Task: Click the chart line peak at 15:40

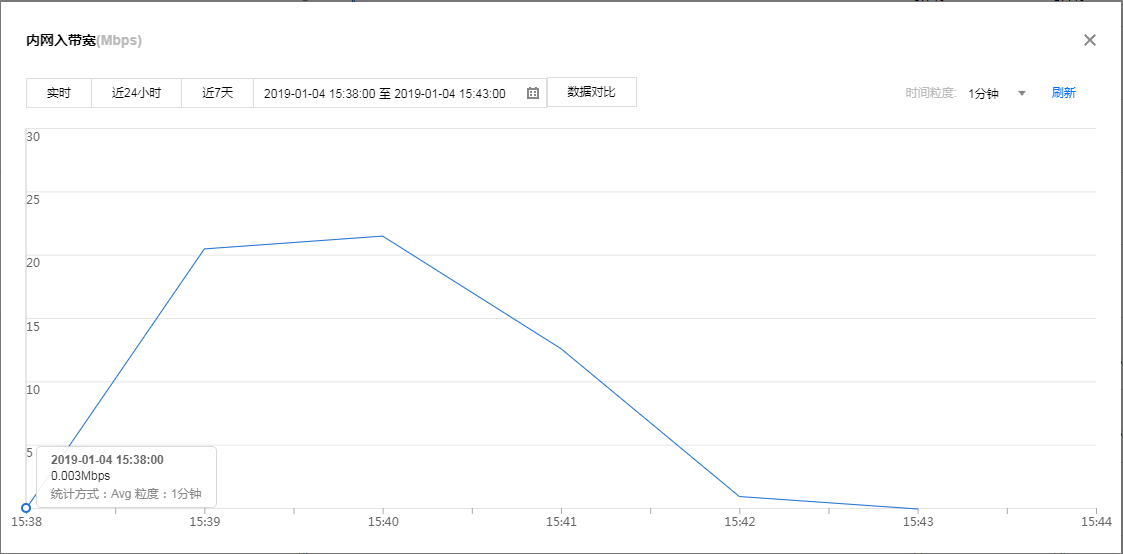Action: click(383, 236)
